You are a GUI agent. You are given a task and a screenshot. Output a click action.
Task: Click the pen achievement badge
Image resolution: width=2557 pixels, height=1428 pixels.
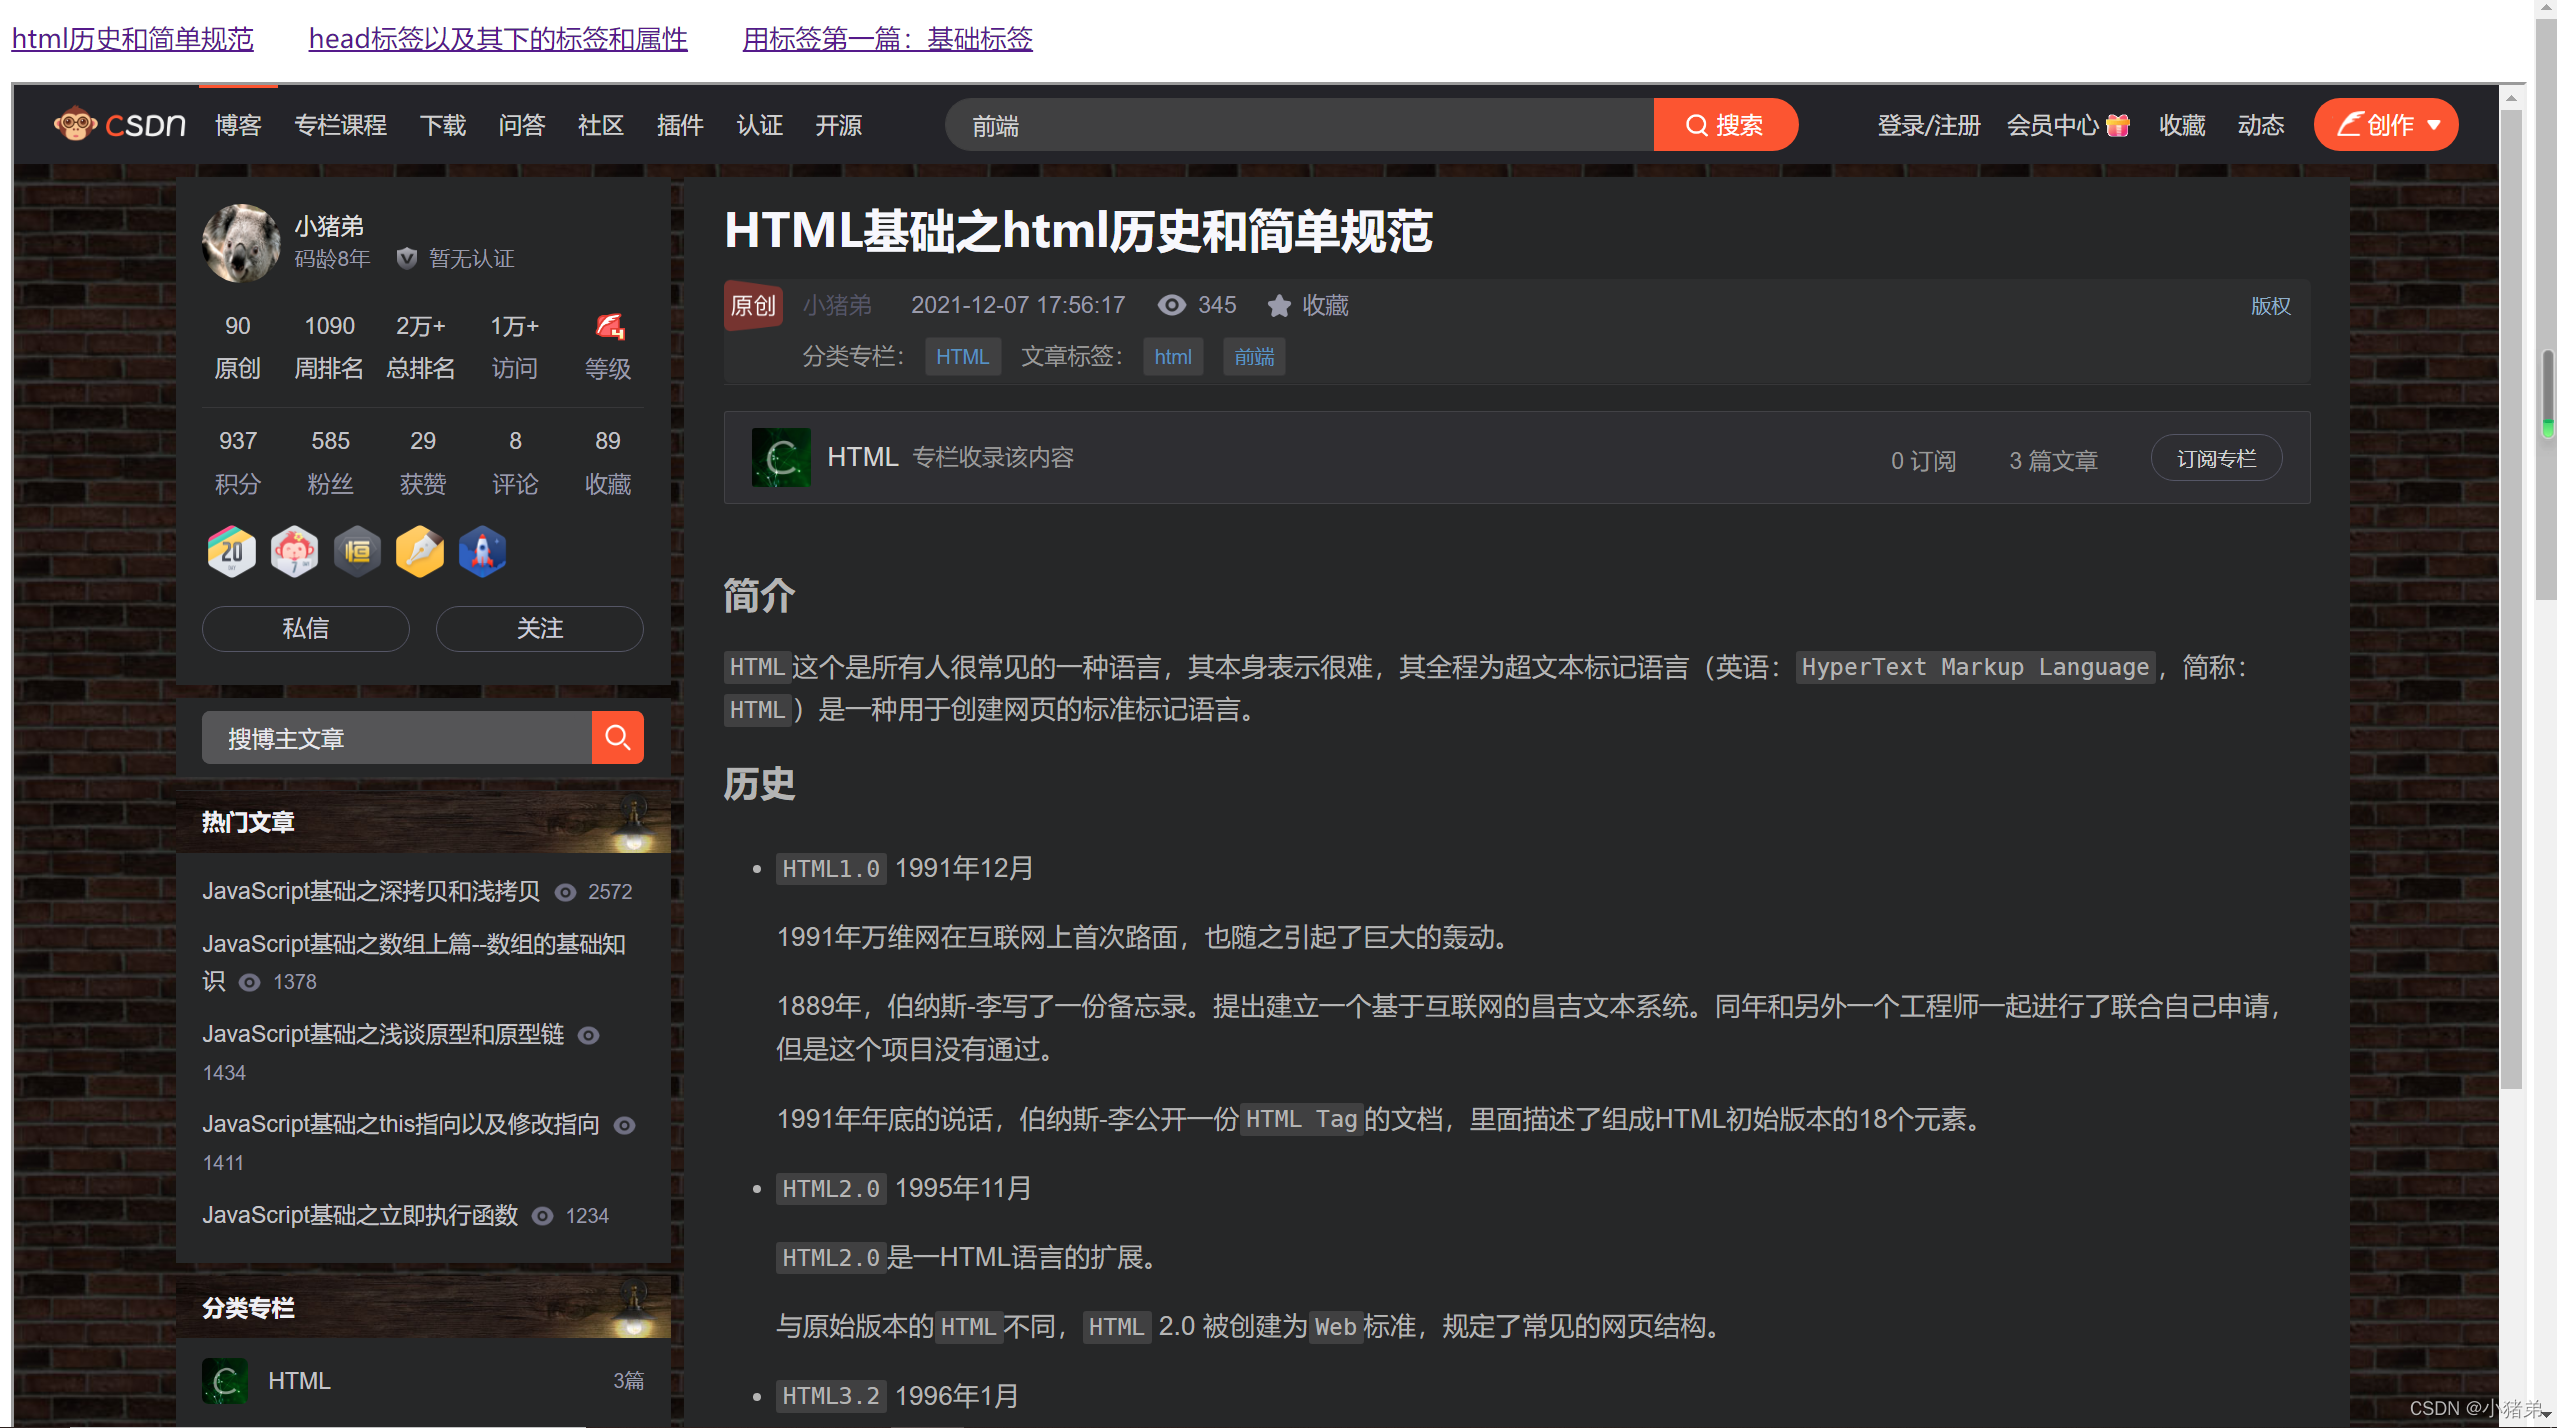(x=420, y=551)
